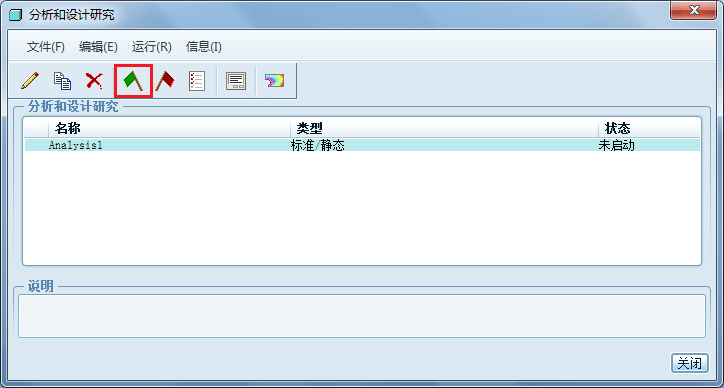Image resolution: width=724 pixels, height=388 pixels.
Task: Close the dialog with the title bar X
Action: coord(693,10)
